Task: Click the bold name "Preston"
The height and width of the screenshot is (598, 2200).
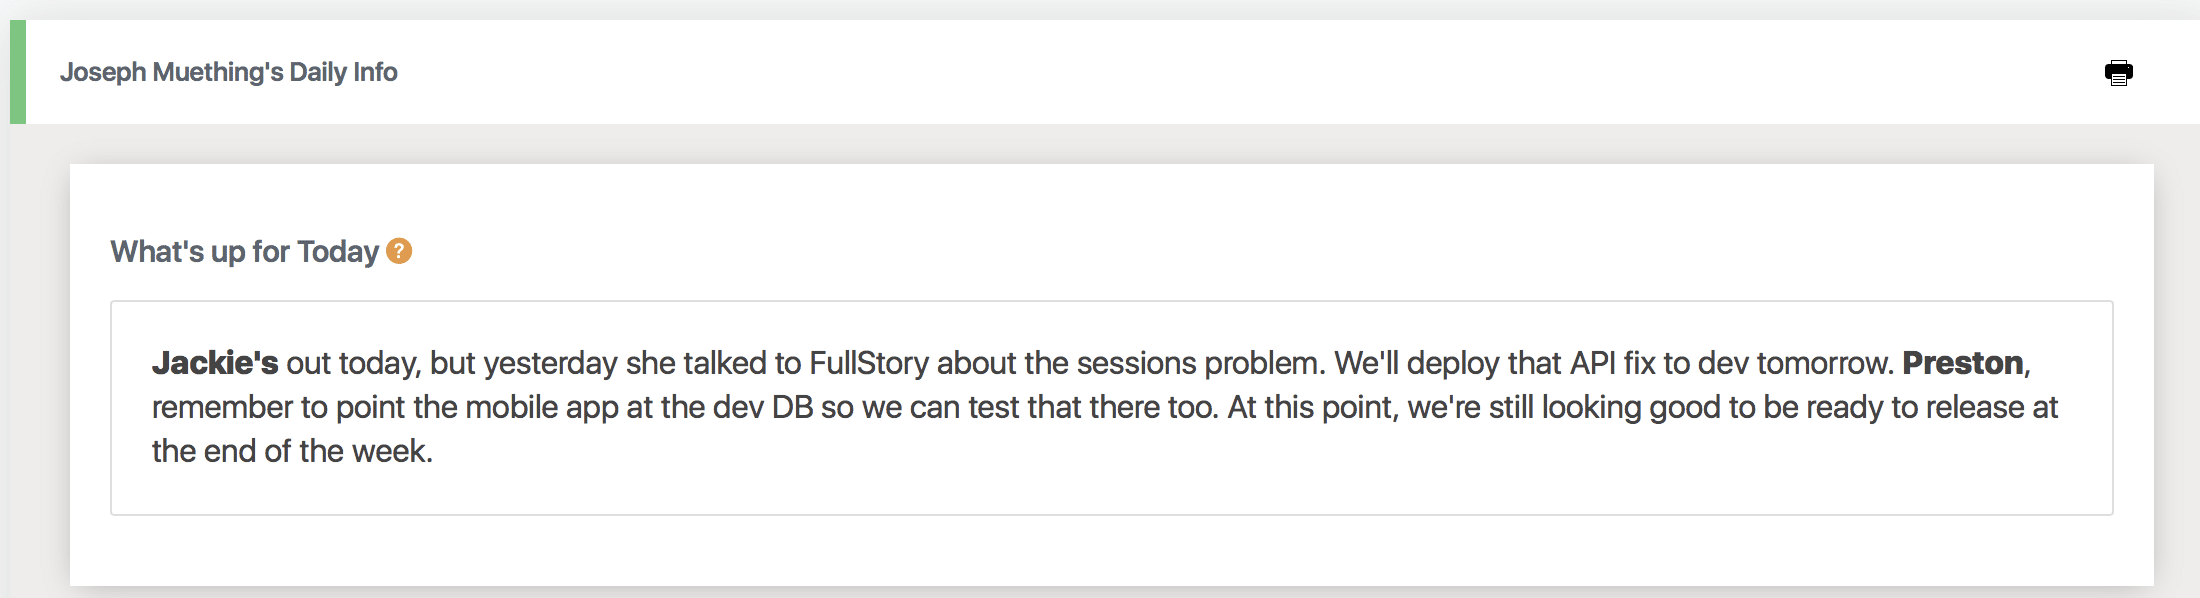Action: pos(1962,363)
